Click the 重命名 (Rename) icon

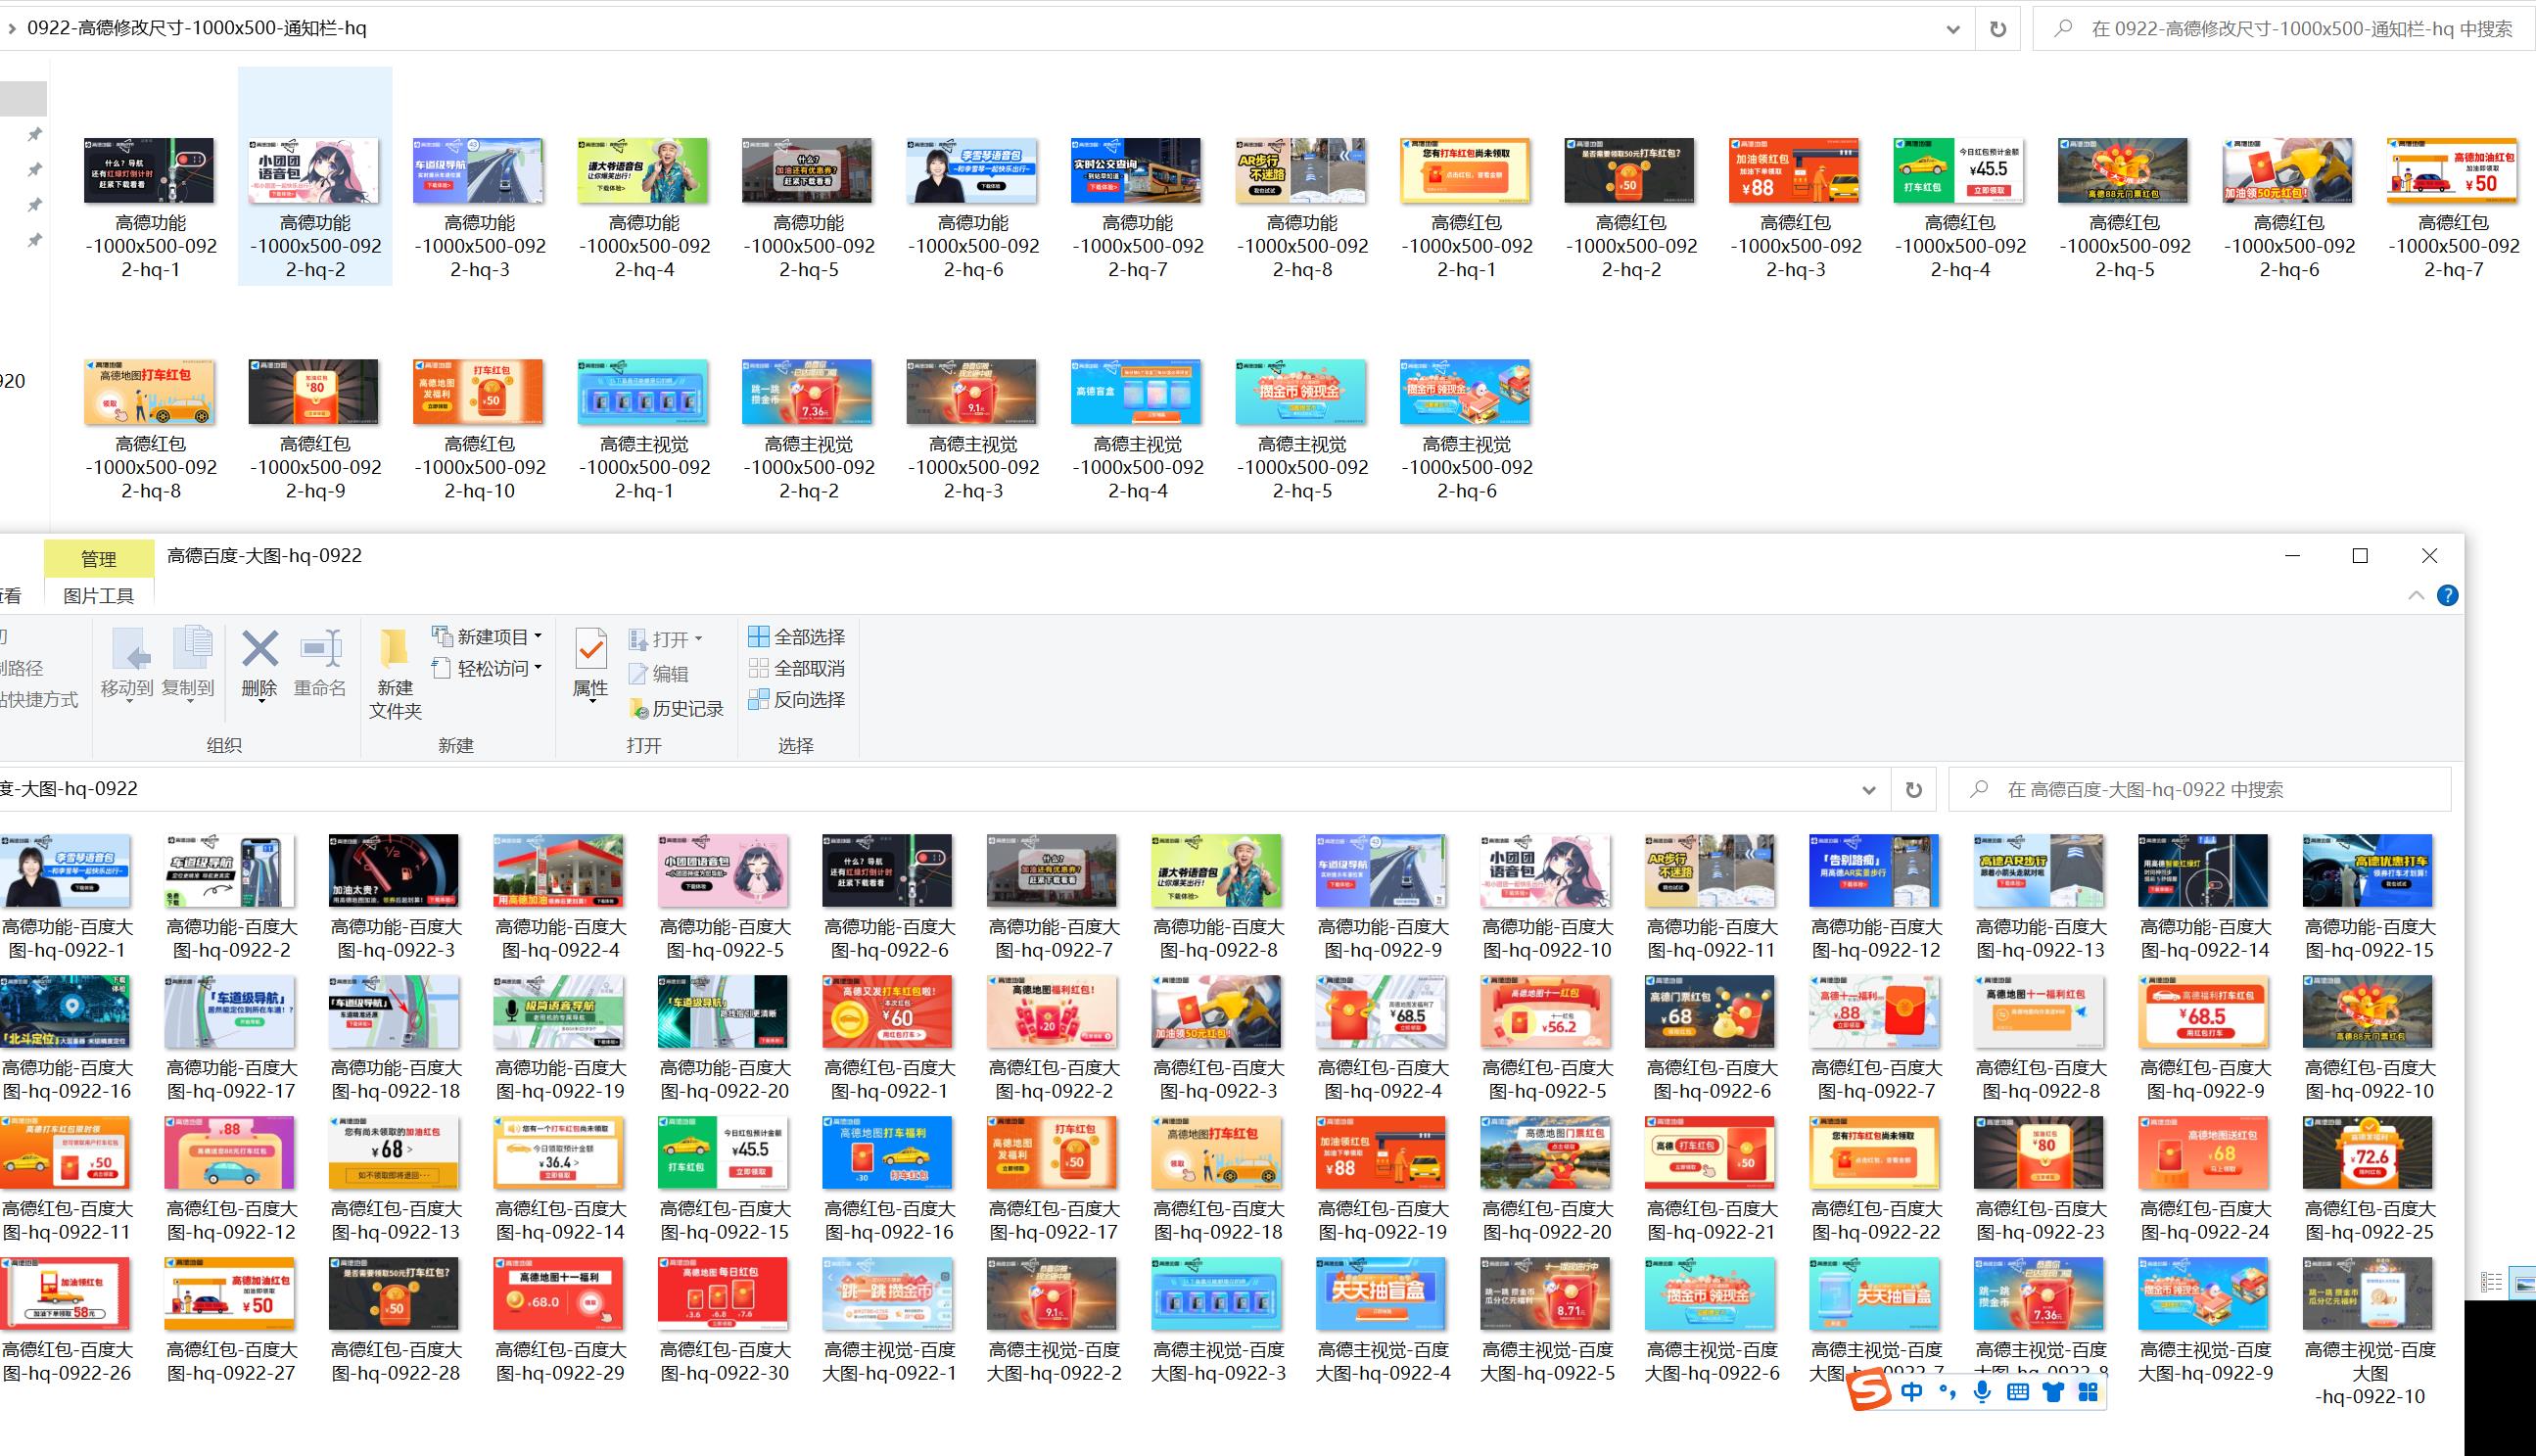321,649
